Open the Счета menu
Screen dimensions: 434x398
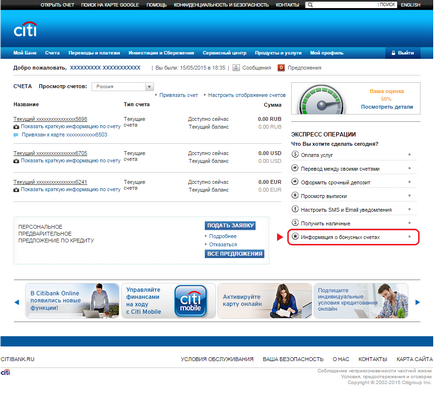[52, 53]
